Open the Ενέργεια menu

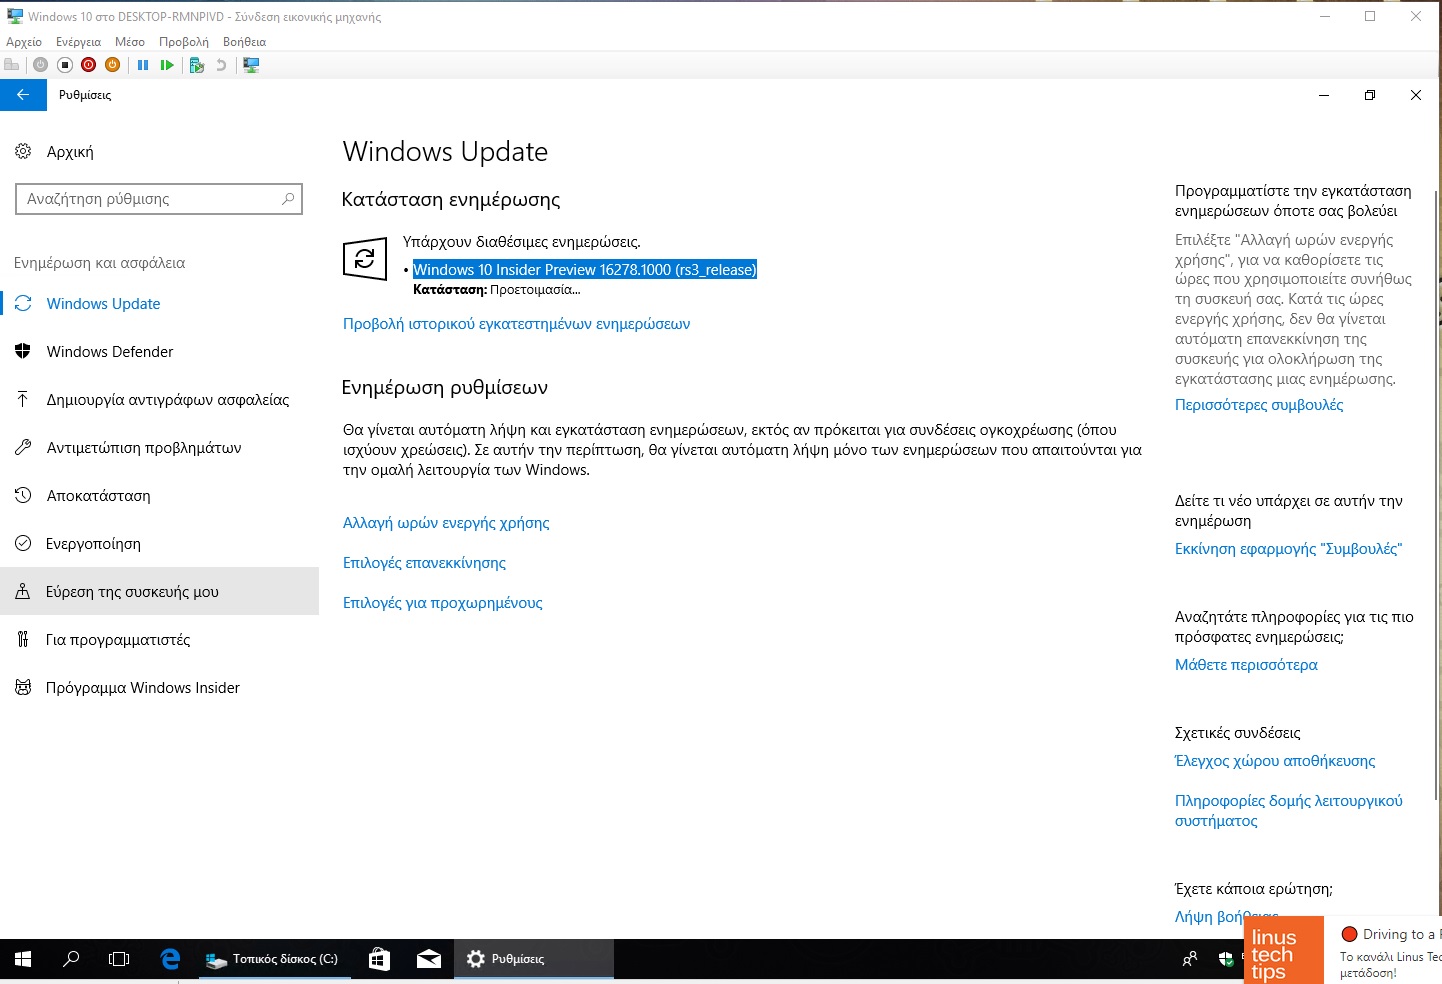[x=79, y=42]
